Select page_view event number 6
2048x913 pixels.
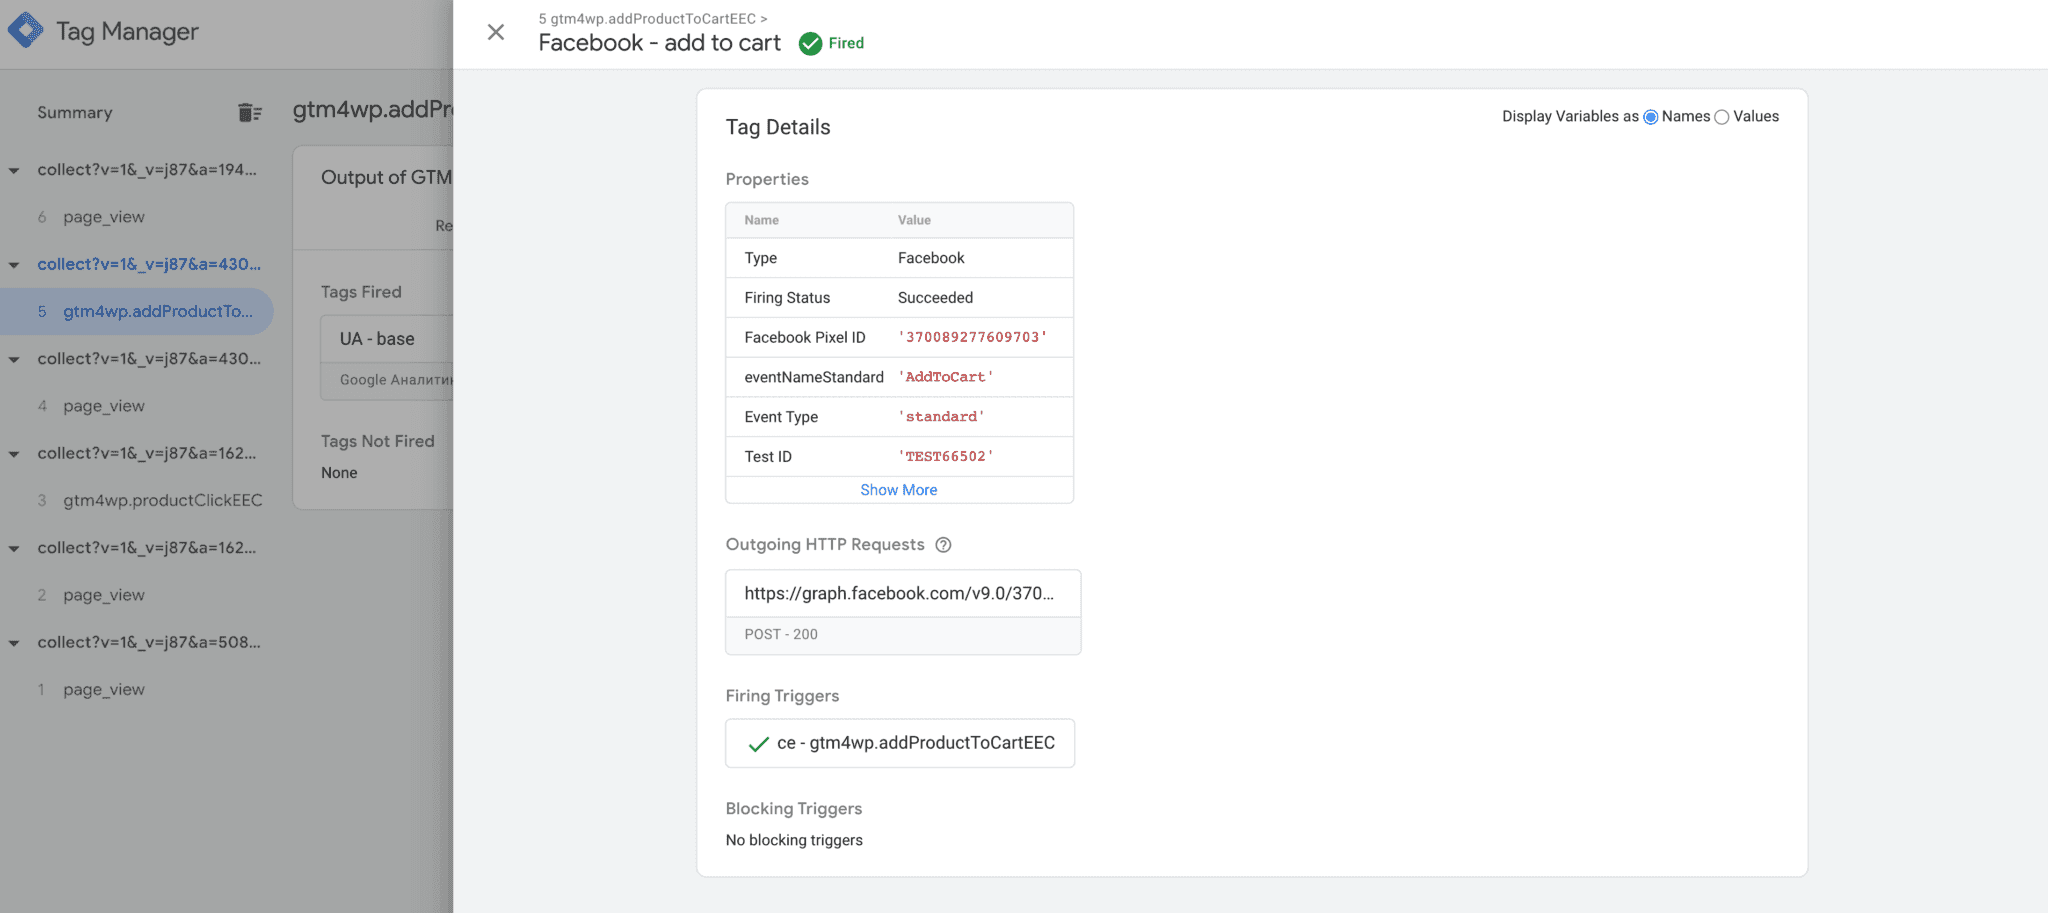103,217
